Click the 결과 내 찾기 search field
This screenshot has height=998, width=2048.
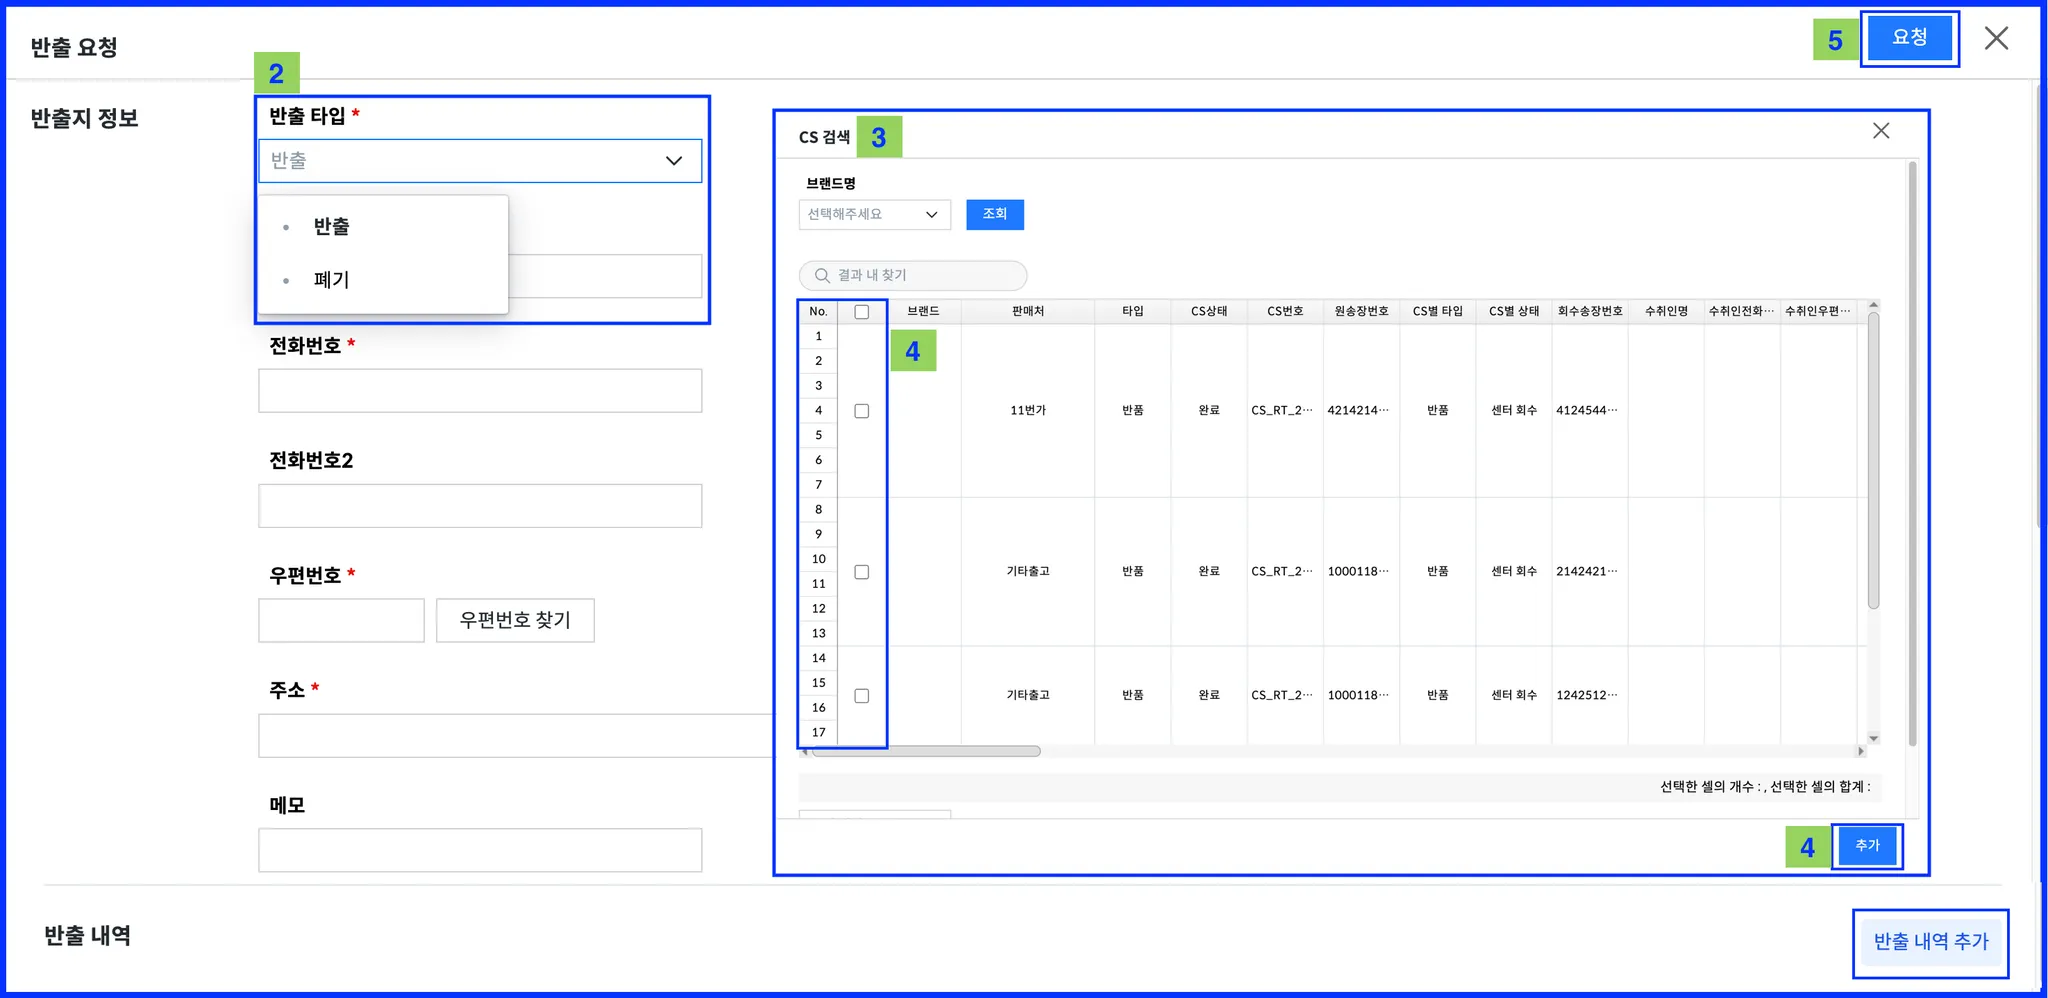click(x=913, y=275)
